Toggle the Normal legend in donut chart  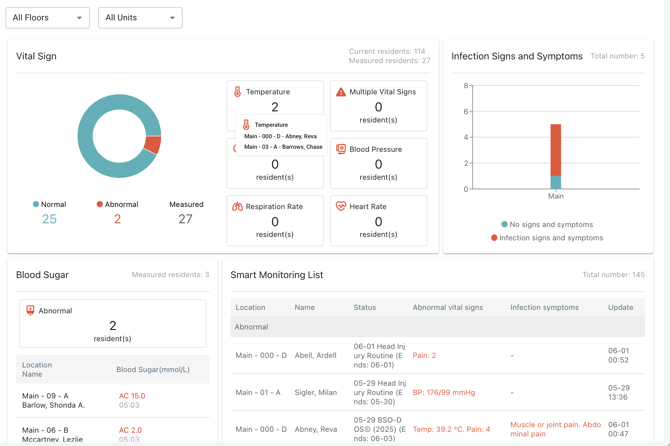click(x=50, y=204)
